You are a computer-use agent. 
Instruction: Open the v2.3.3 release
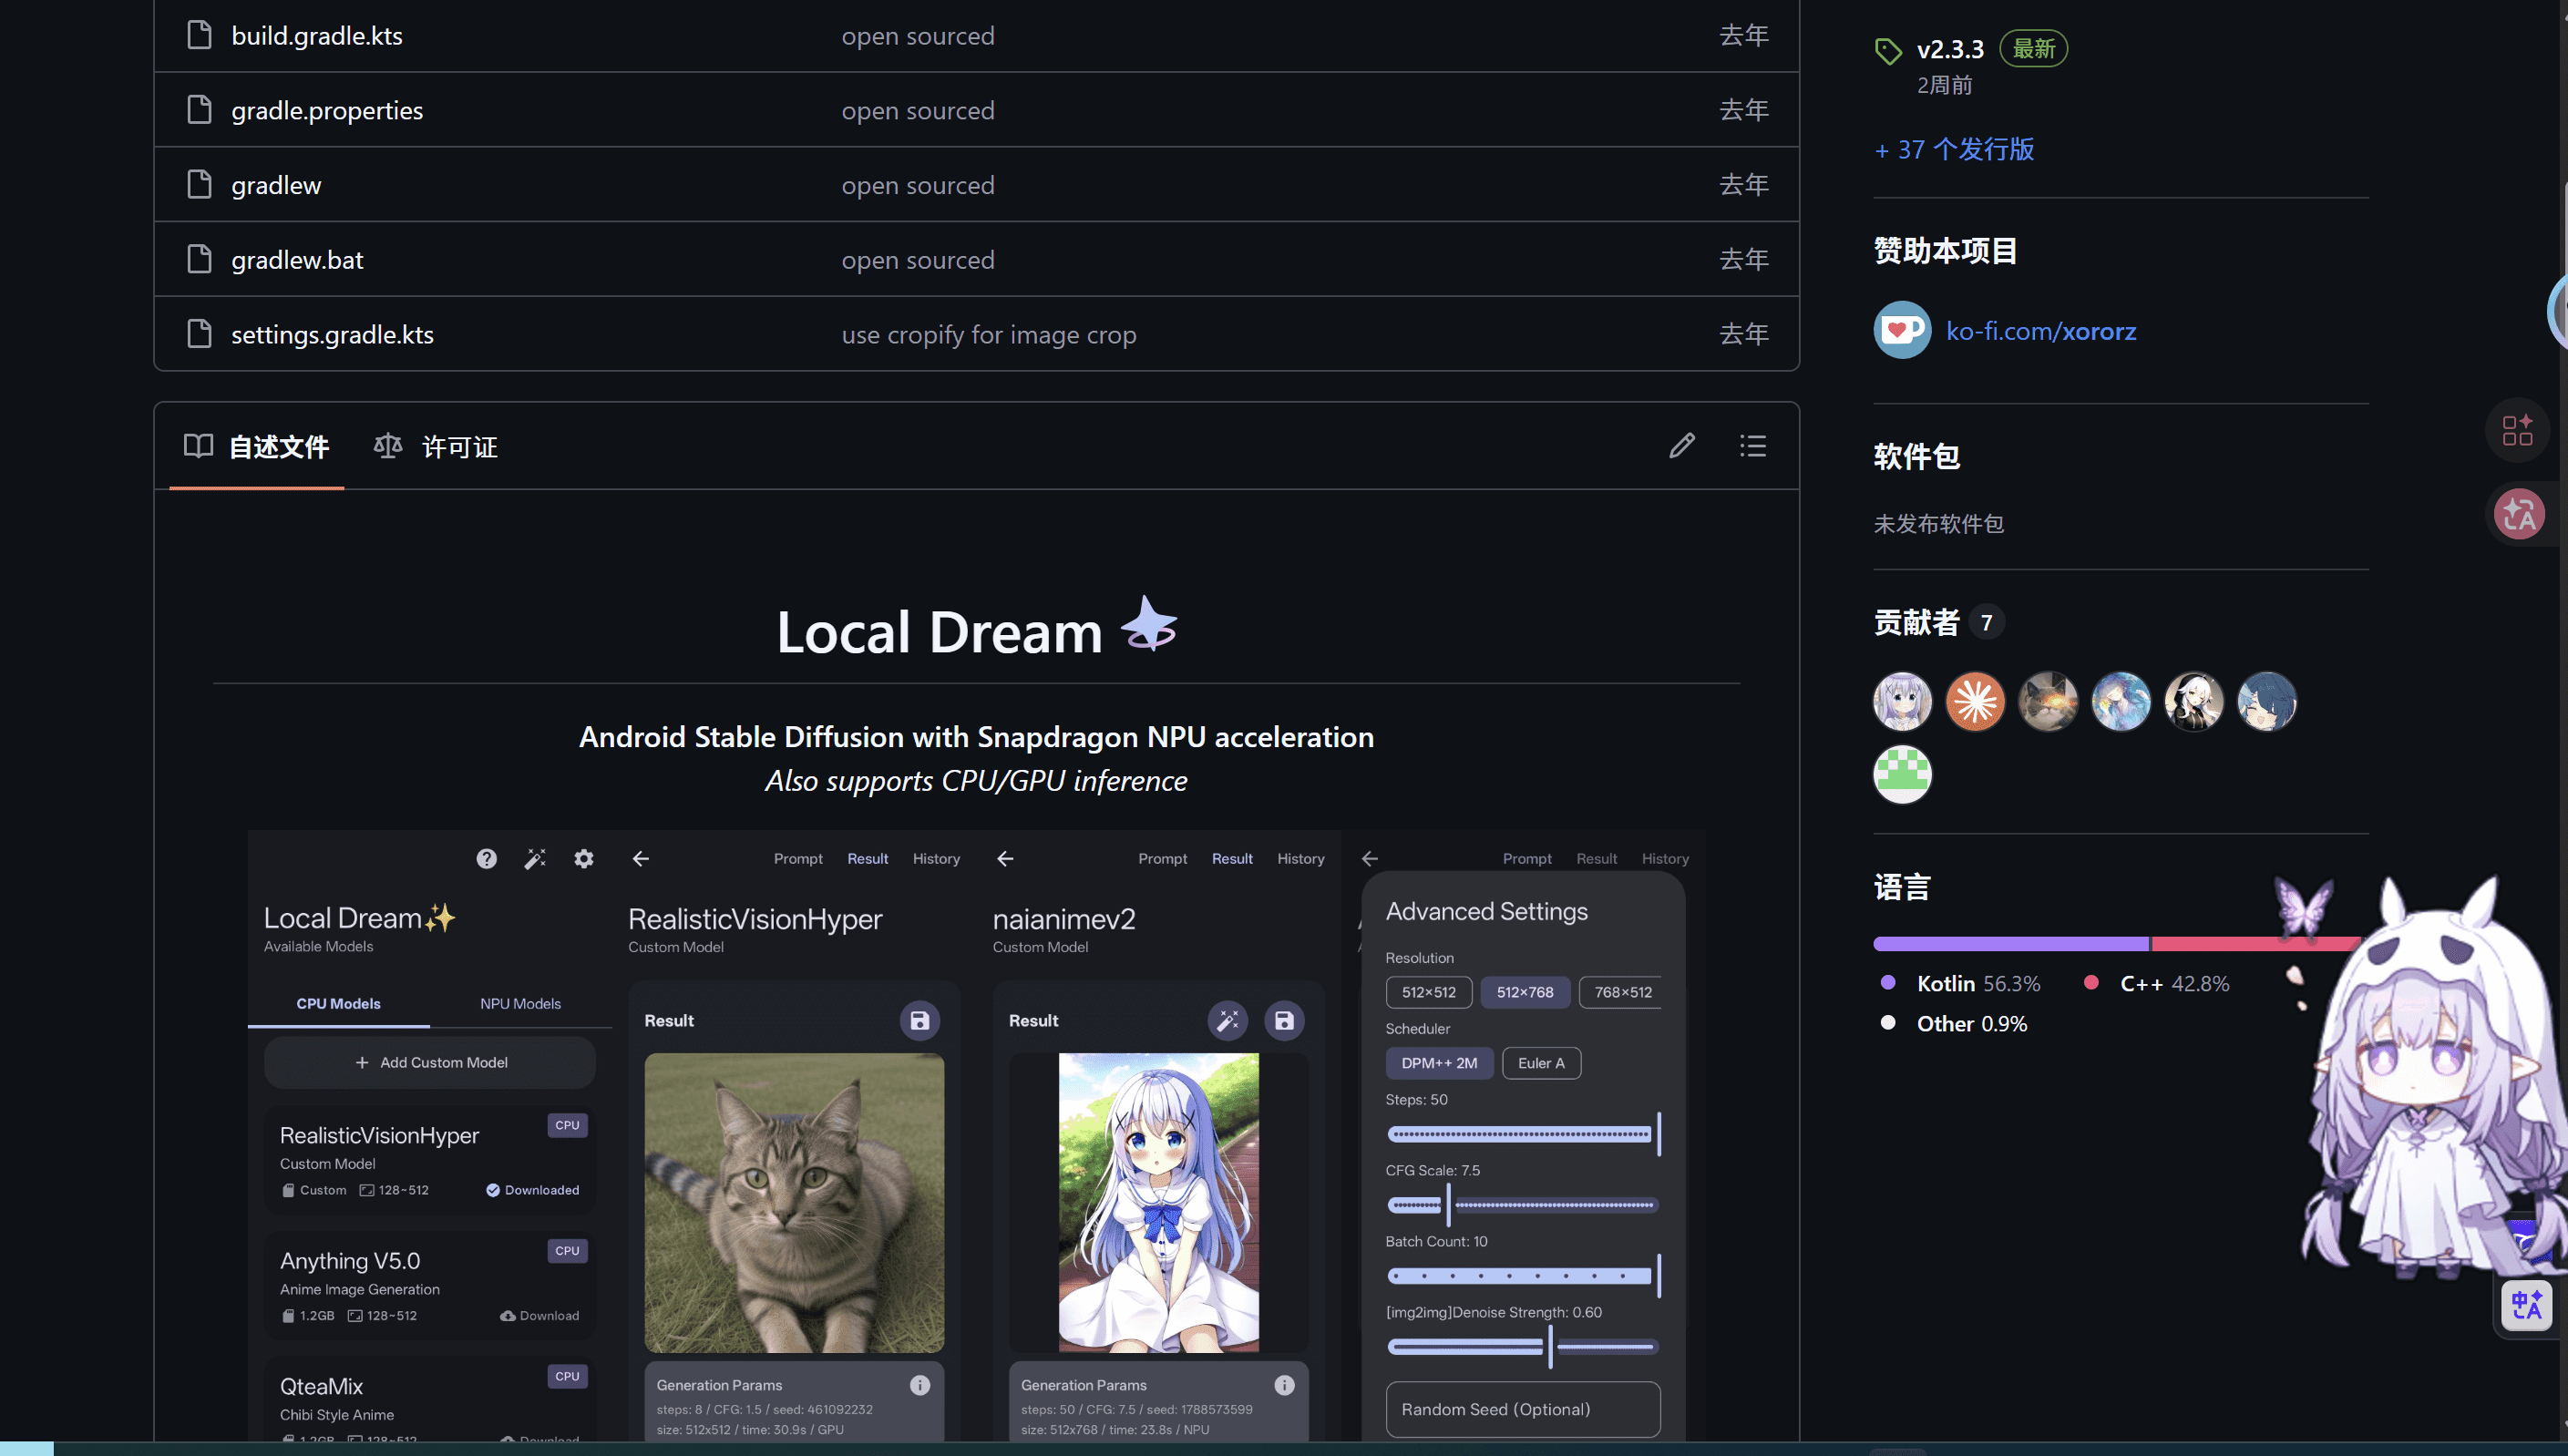1950,49
